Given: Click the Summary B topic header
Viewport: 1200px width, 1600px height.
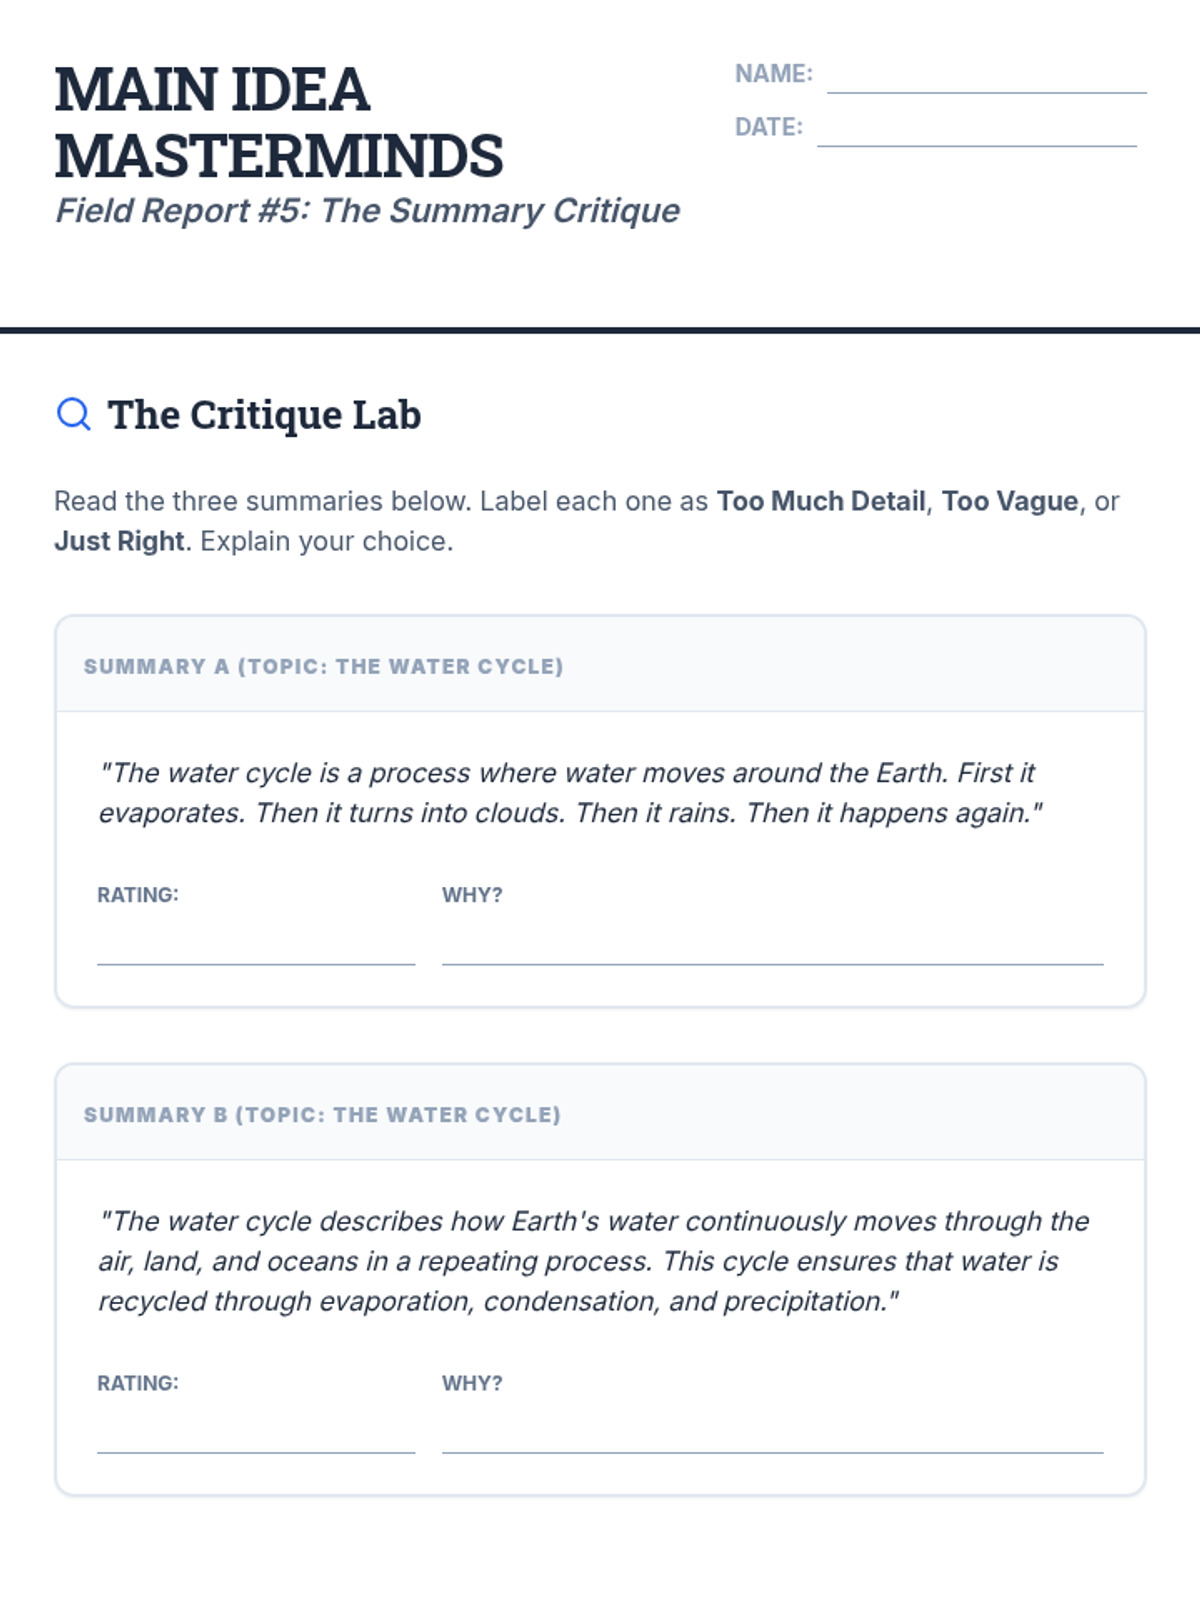Looking at the screenshot, I should click(322, 1114).
